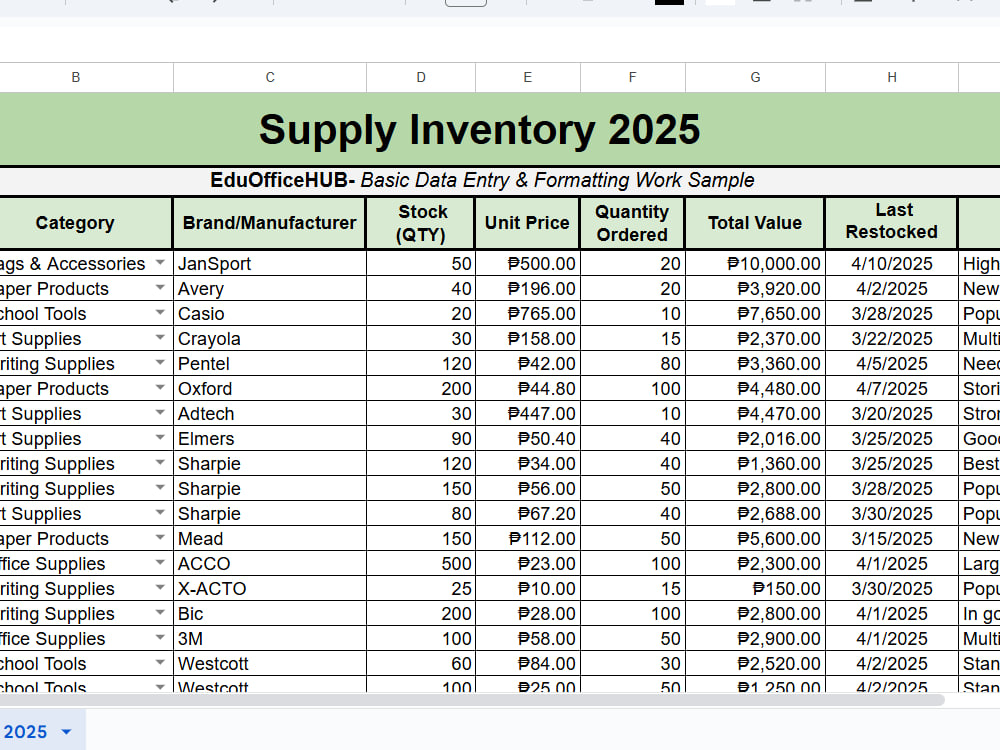Image resolution: width=1000 pixels, height=750 pixels.
Task: Select total value ₱150.00 cell
Action: (x=755, y=588)
